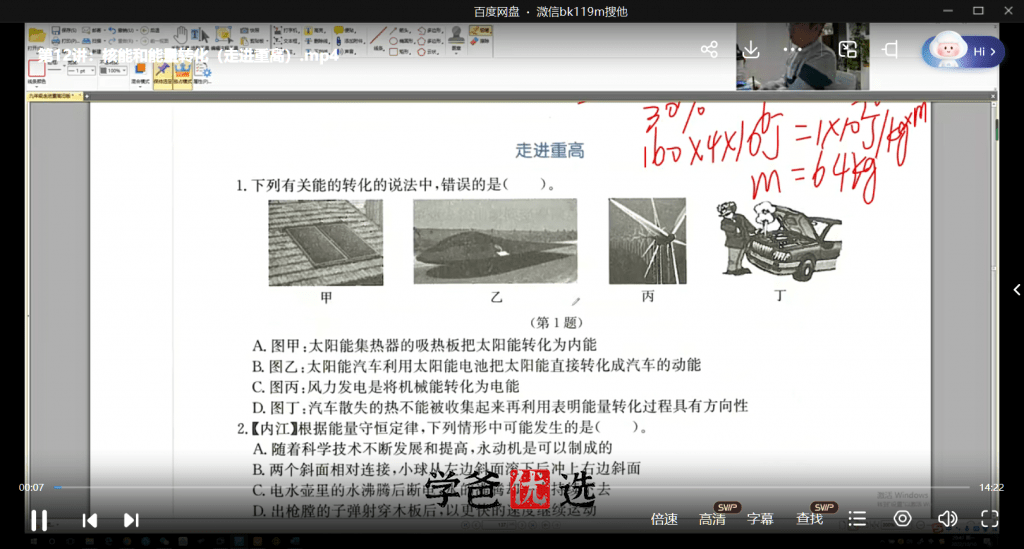The width and height of the screenshot is (1024, 549).
Task: Expand the right side panel arrow
Action: coord(1016,290)
